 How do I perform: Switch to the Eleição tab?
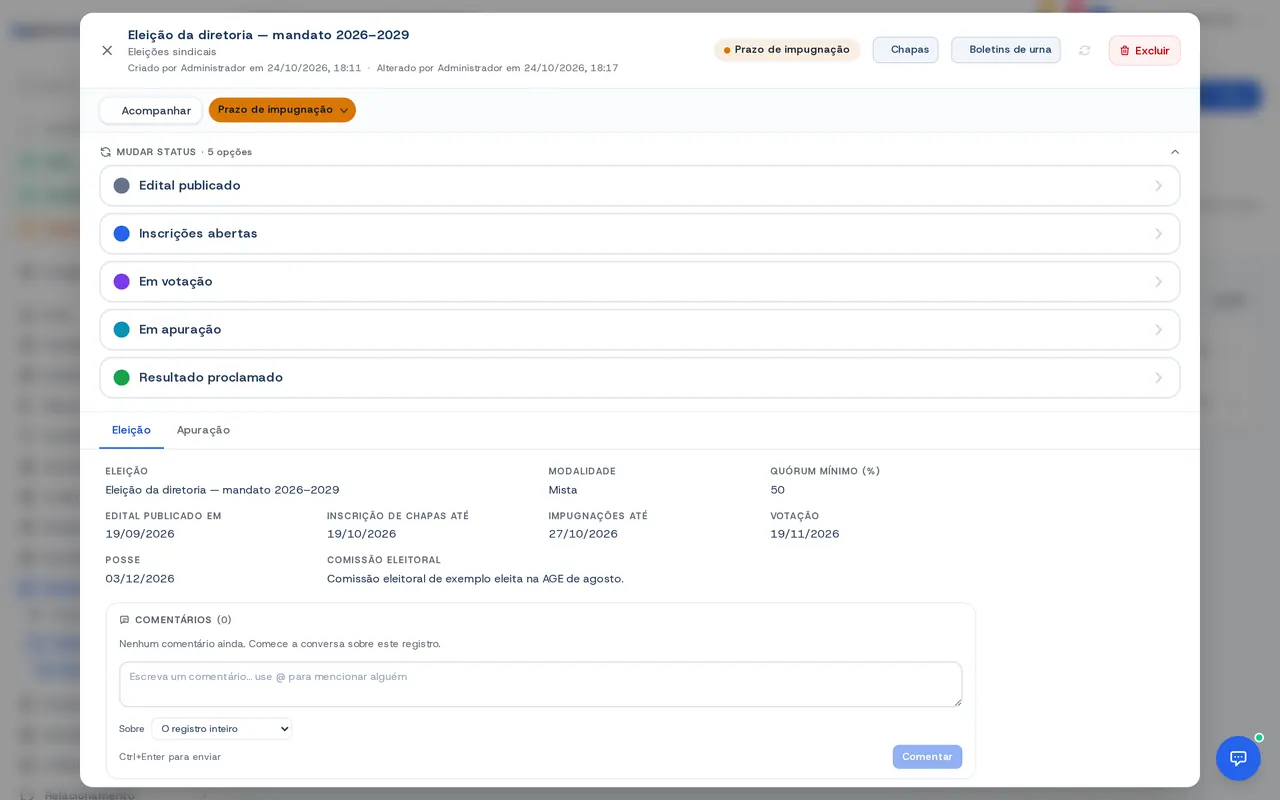[131, 430]
